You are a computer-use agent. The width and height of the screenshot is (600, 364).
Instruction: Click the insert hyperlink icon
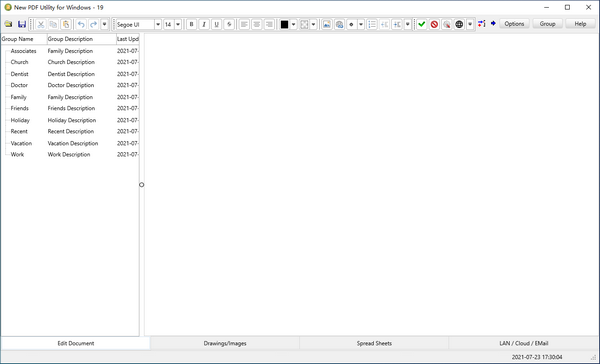339,24
